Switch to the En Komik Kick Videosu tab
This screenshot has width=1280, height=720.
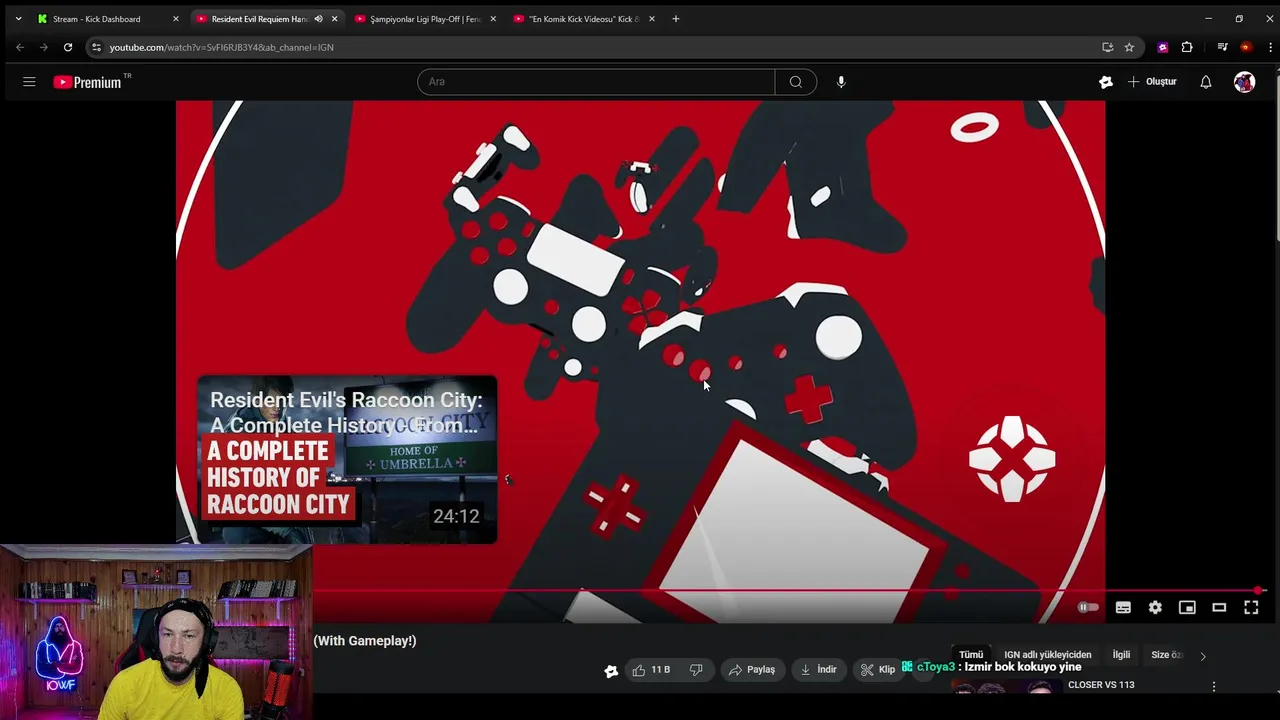coord(584,19)
